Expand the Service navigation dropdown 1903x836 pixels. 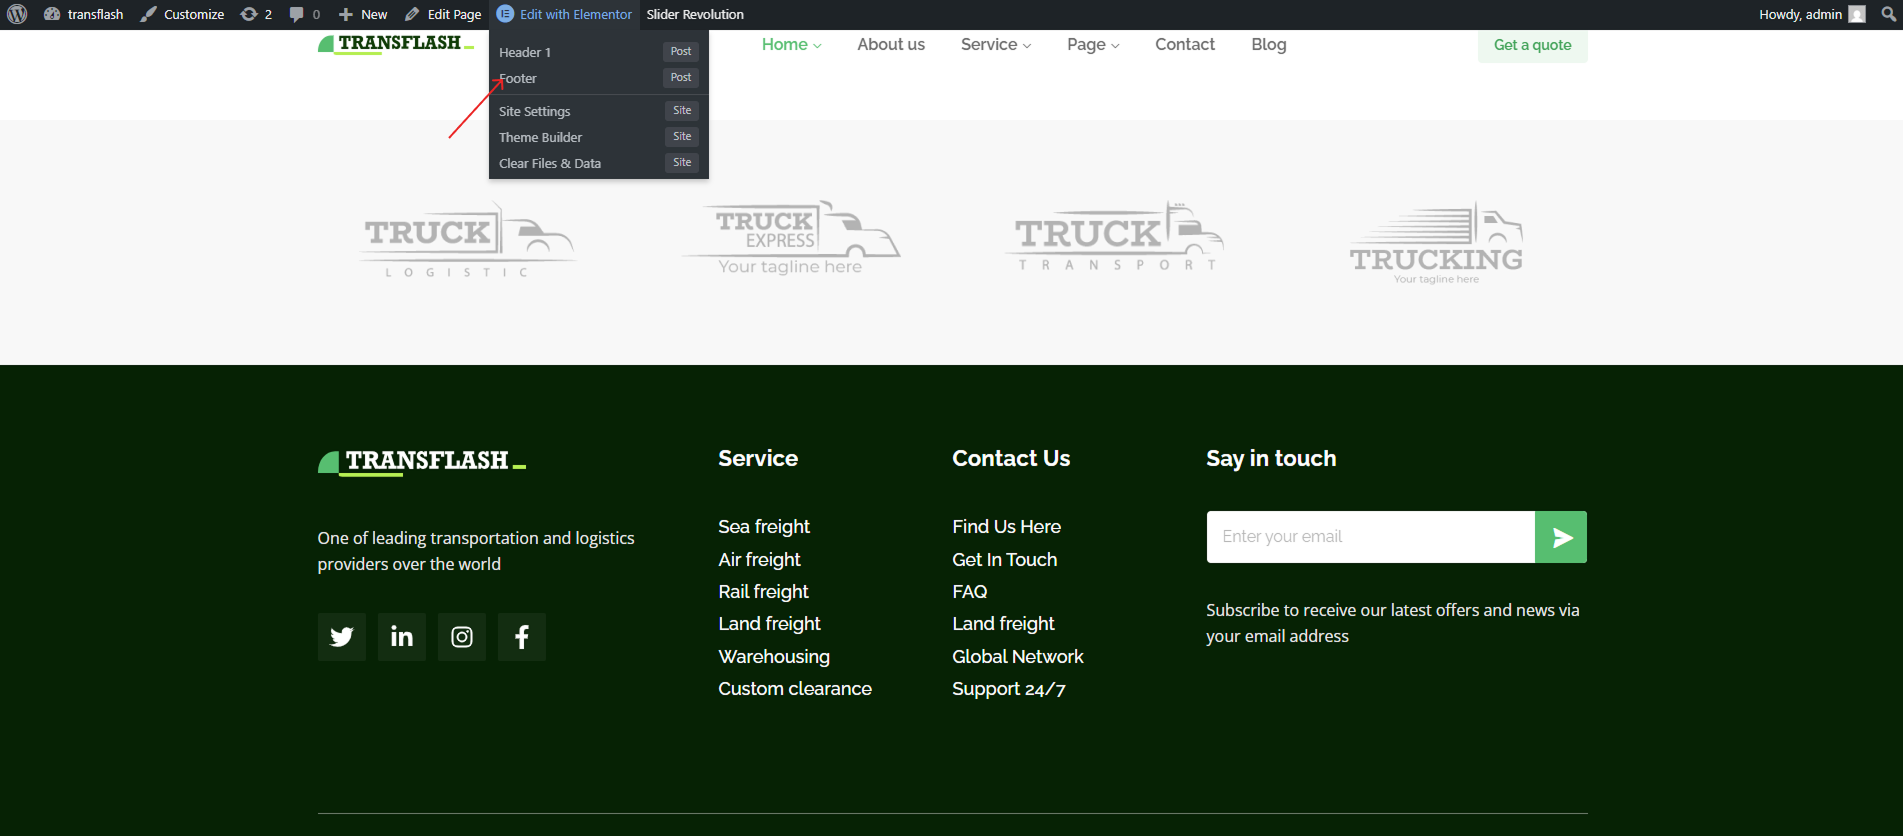pyautogui.click(x=995, y=45)
